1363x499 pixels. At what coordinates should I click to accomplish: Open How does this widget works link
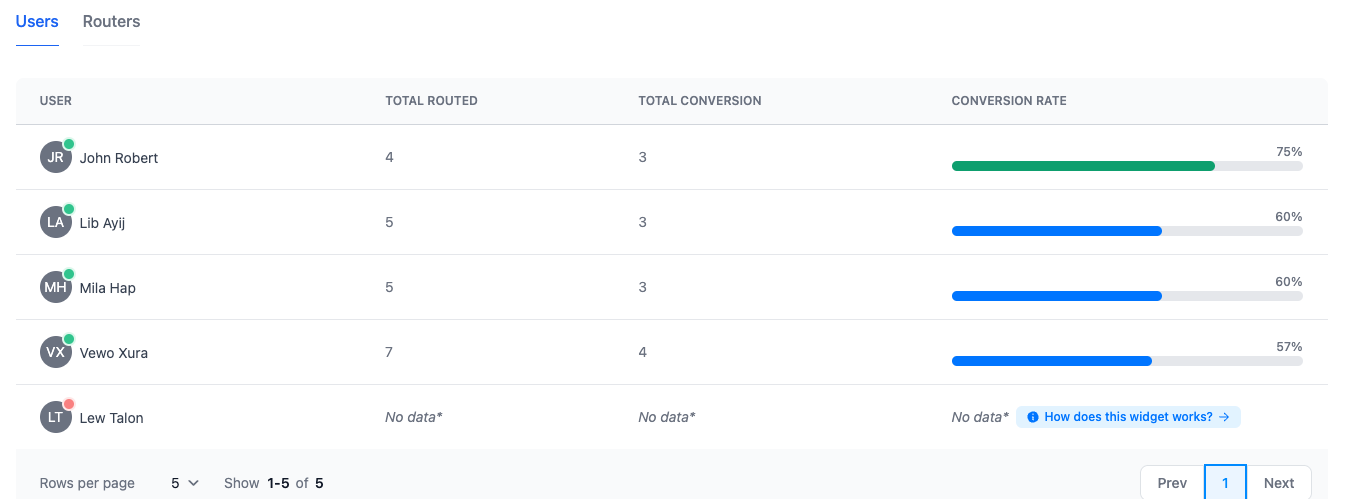pyautogui.click(x=1128, y=417)
